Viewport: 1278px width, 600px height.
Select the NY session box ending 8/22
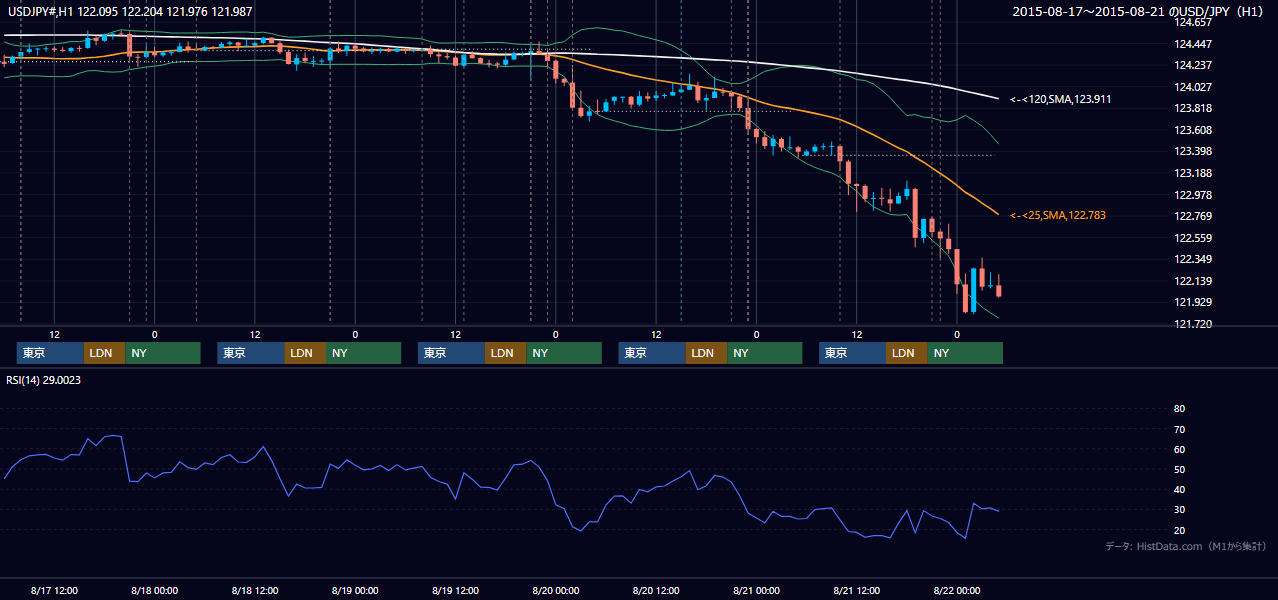point(964,353)
